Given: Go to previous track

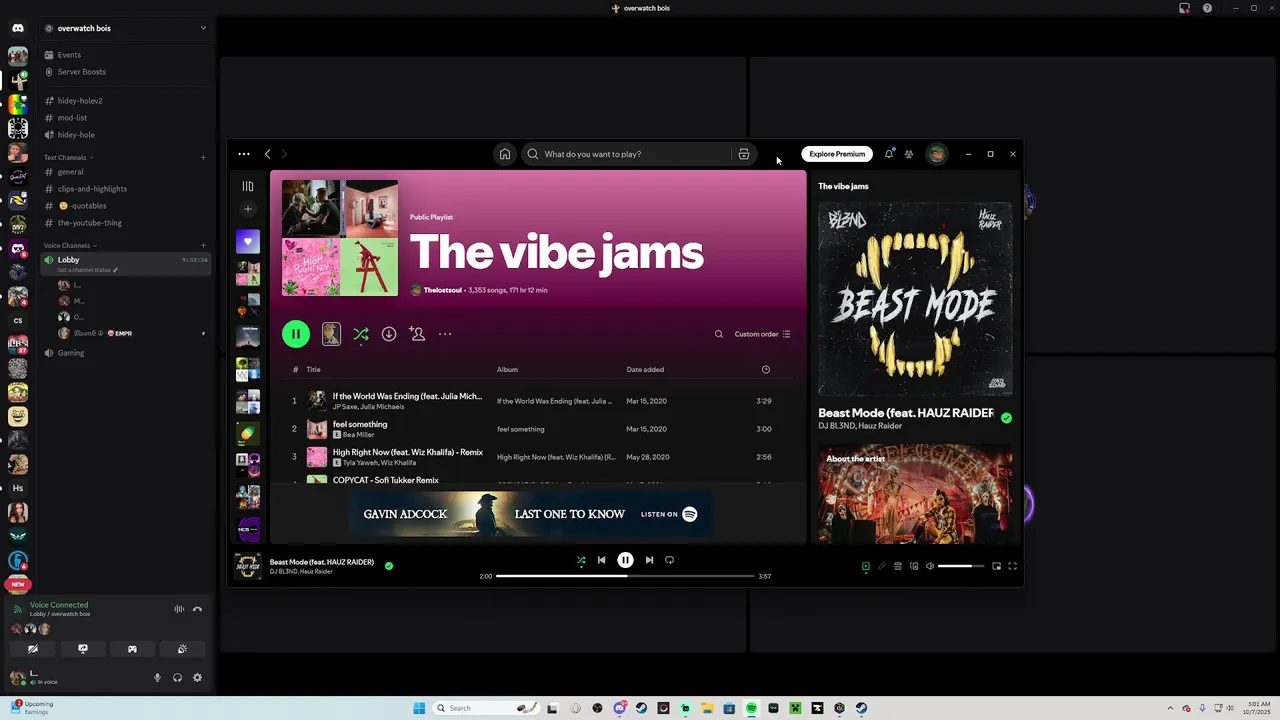Looking at the screenshot, I should (x=601, y=560).
